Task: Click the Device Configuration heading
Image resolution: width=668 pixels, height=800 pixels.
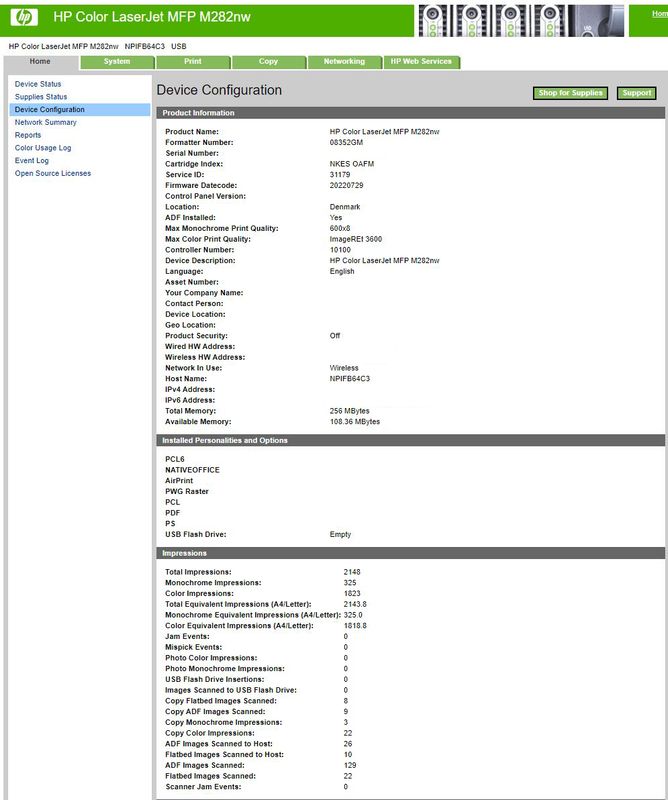Action: coord(219,90)
